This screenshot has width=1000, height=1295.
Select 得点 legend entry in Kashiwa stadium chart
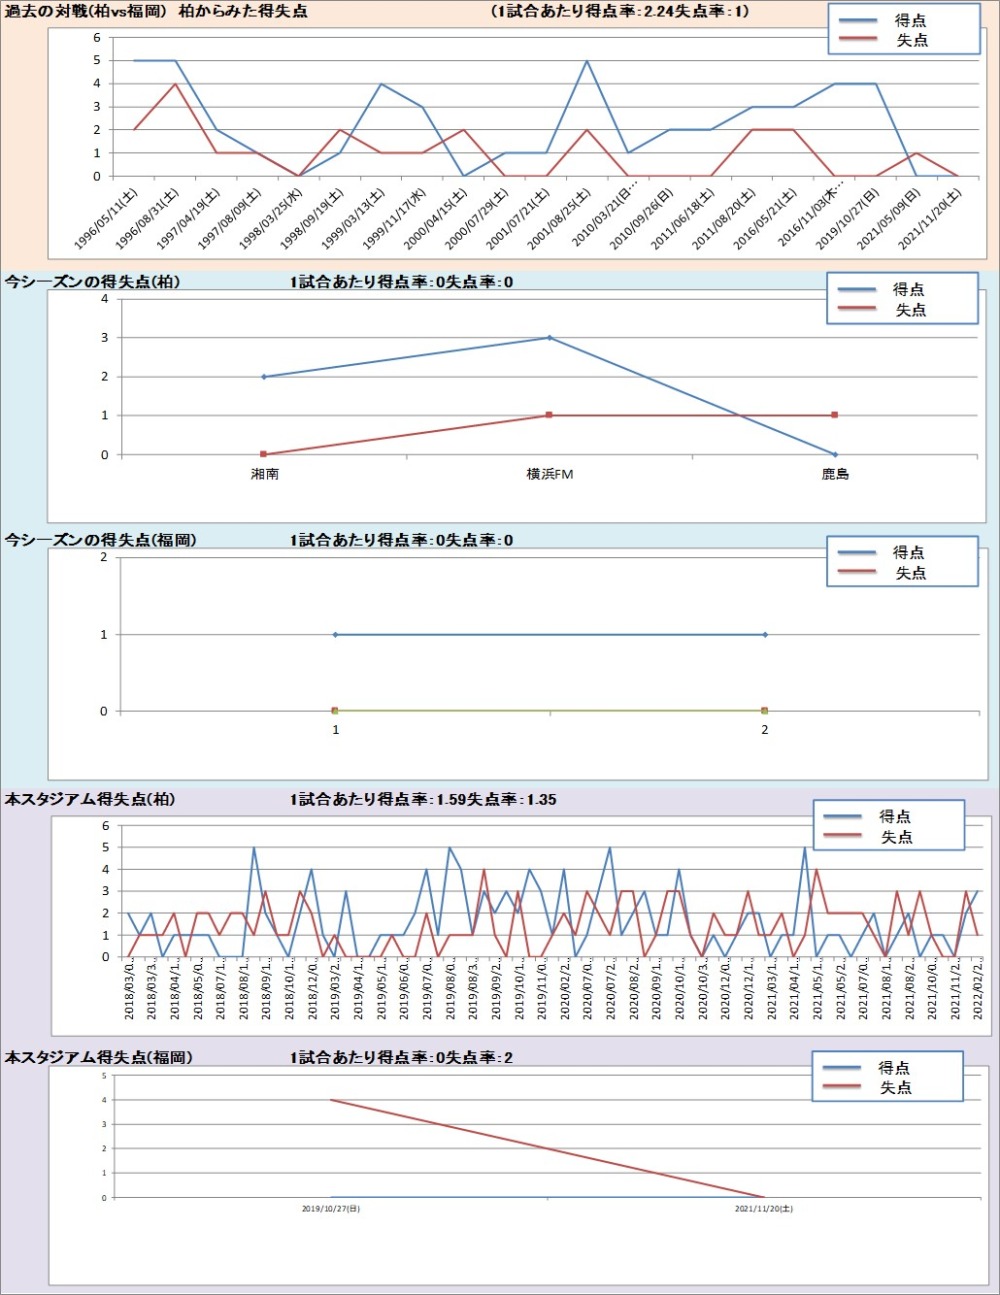[895, 816]
